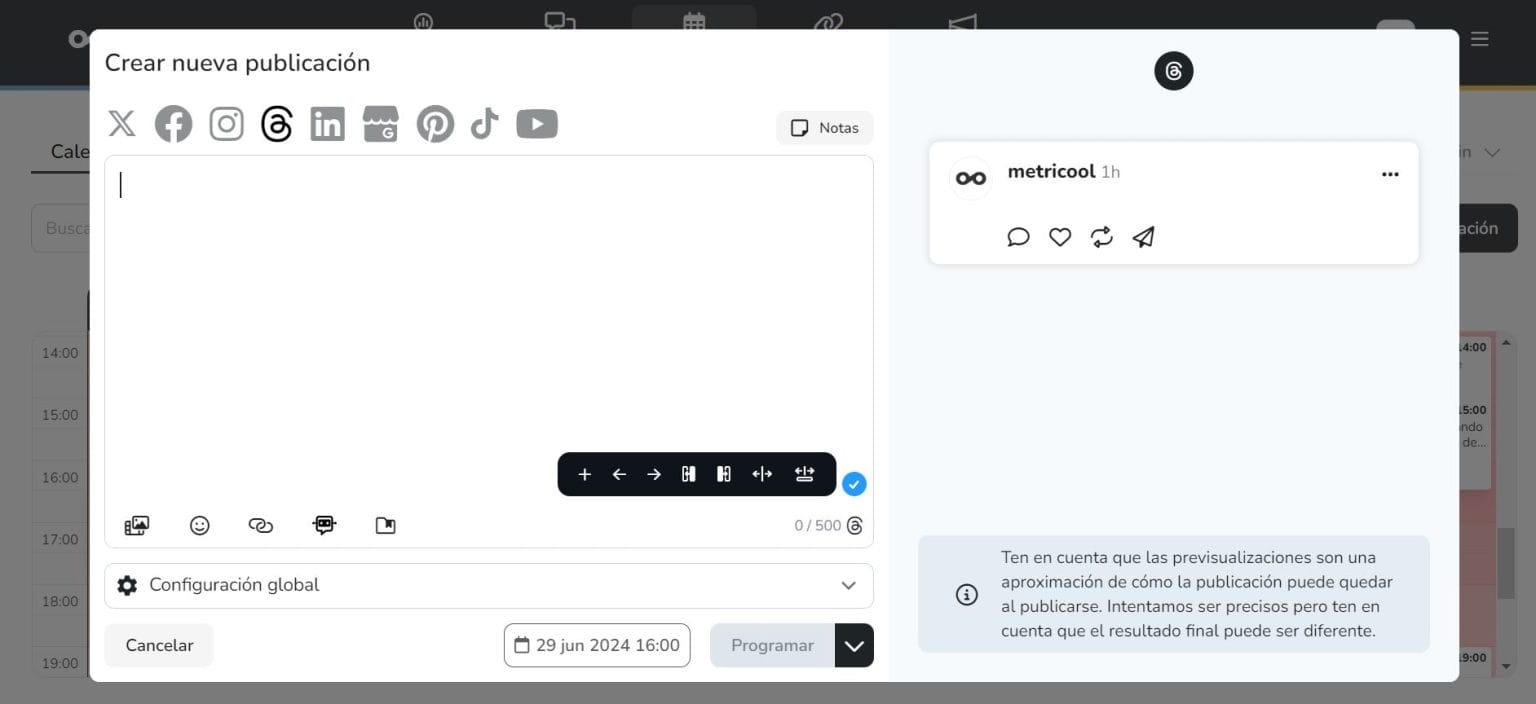Image resolution: width=1536 pixels, height=704 pixels.
Task: Select the YouTube network icon
Action: [536, 123]
